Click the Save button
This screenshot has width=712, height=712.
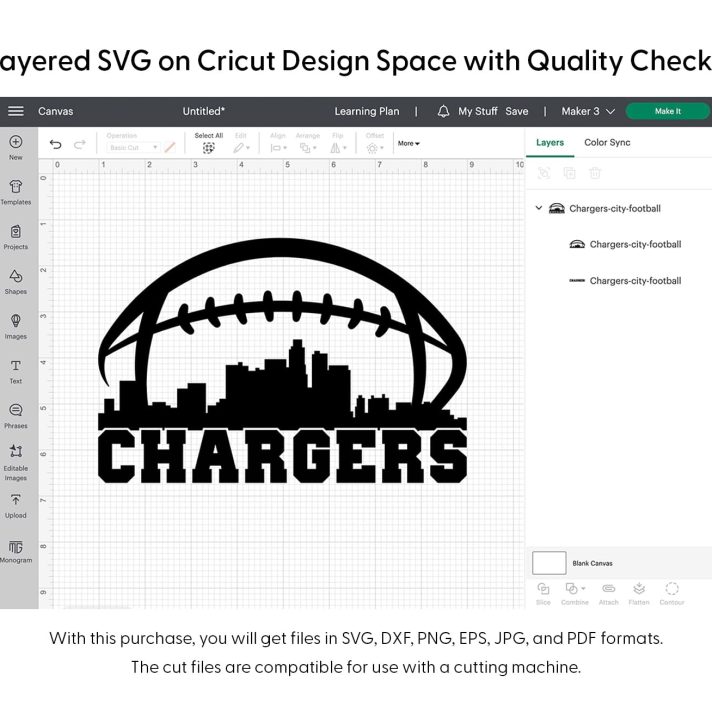517,111
